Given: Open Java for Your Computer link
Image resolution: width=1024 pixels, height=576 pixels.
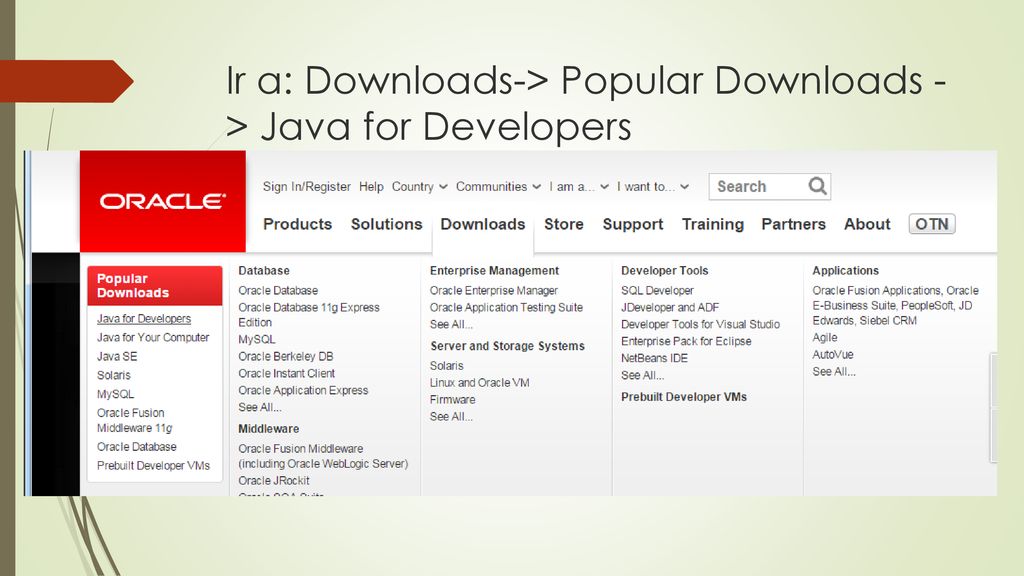Looking at the screenshot, I should coord(153,338).
